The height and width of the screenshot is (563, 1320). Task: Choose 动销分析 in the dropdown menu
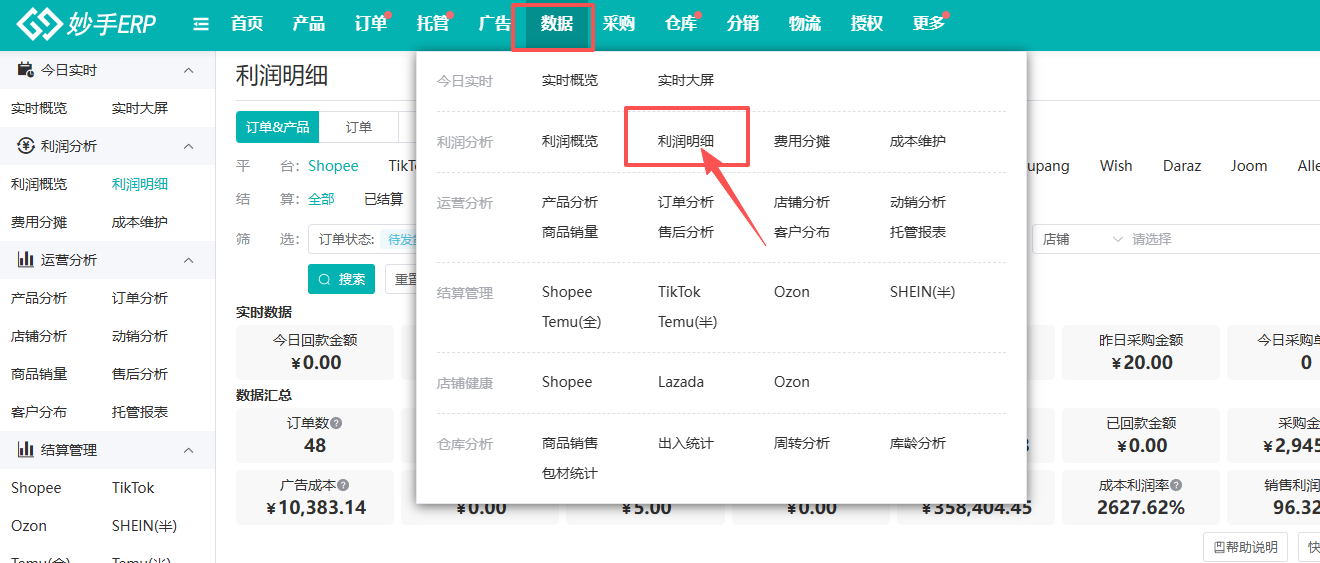point(918,202)
